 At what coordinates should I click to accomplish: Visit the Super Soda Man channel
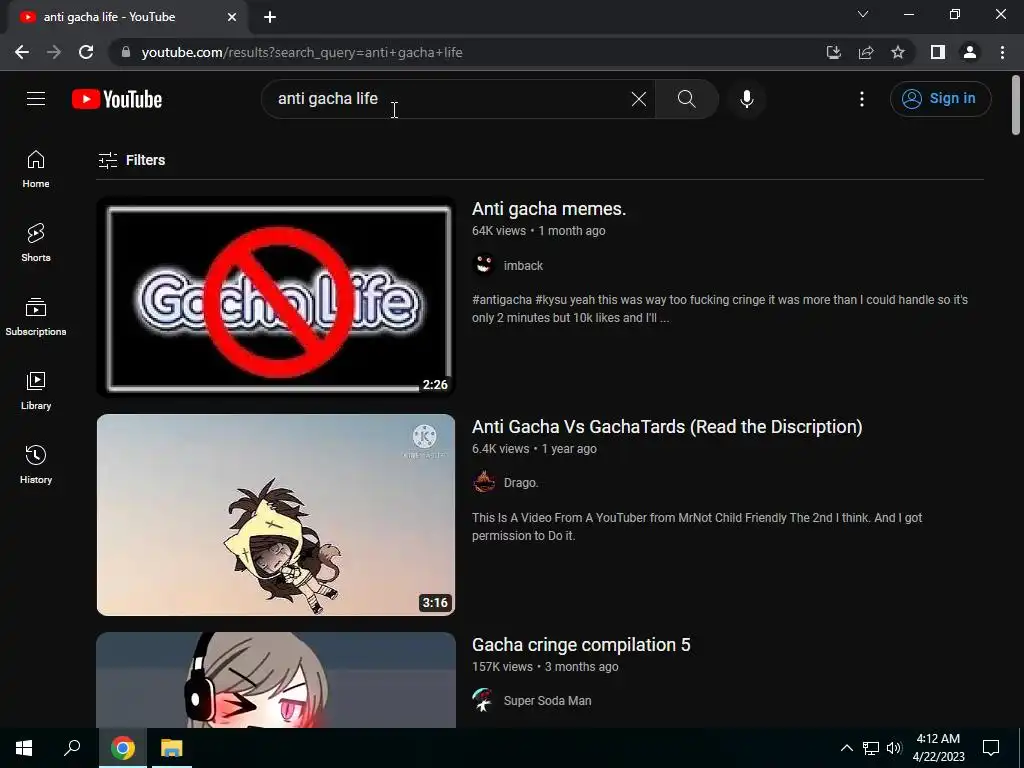(x=547, y=701)
